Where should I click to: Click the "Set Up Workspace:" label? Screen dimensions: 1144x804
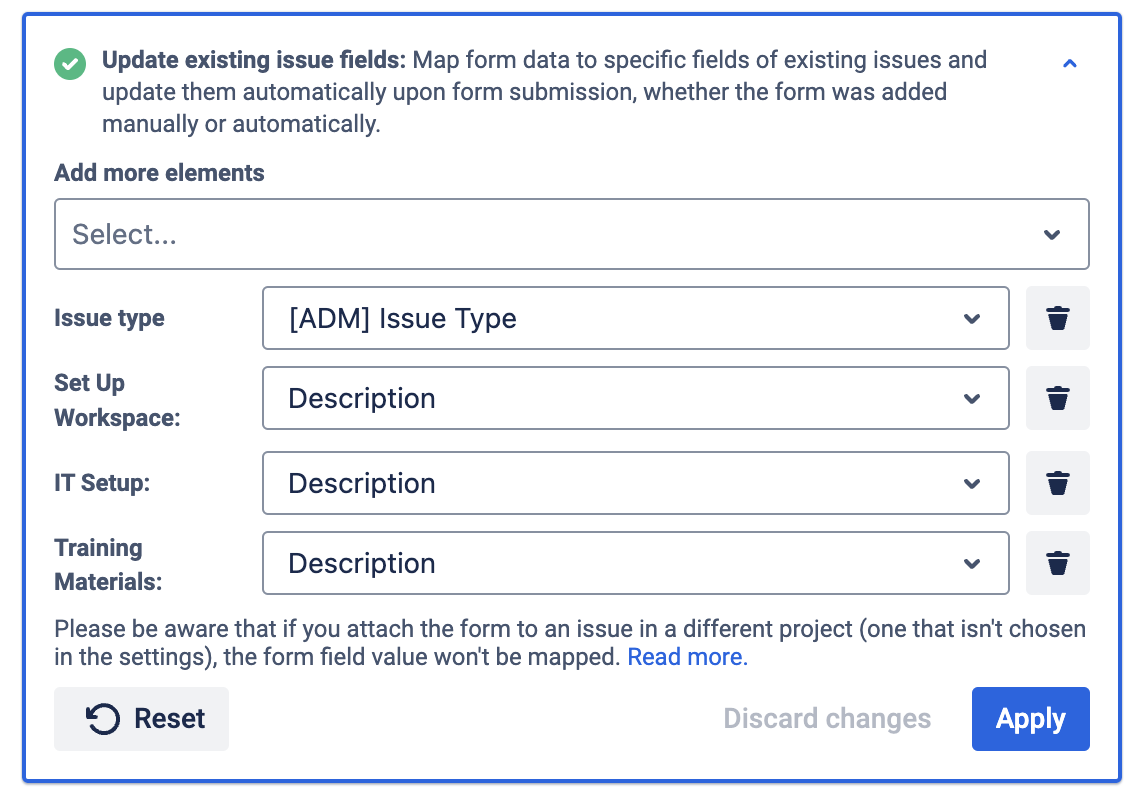pyautogui.click(x=117, y=400)
